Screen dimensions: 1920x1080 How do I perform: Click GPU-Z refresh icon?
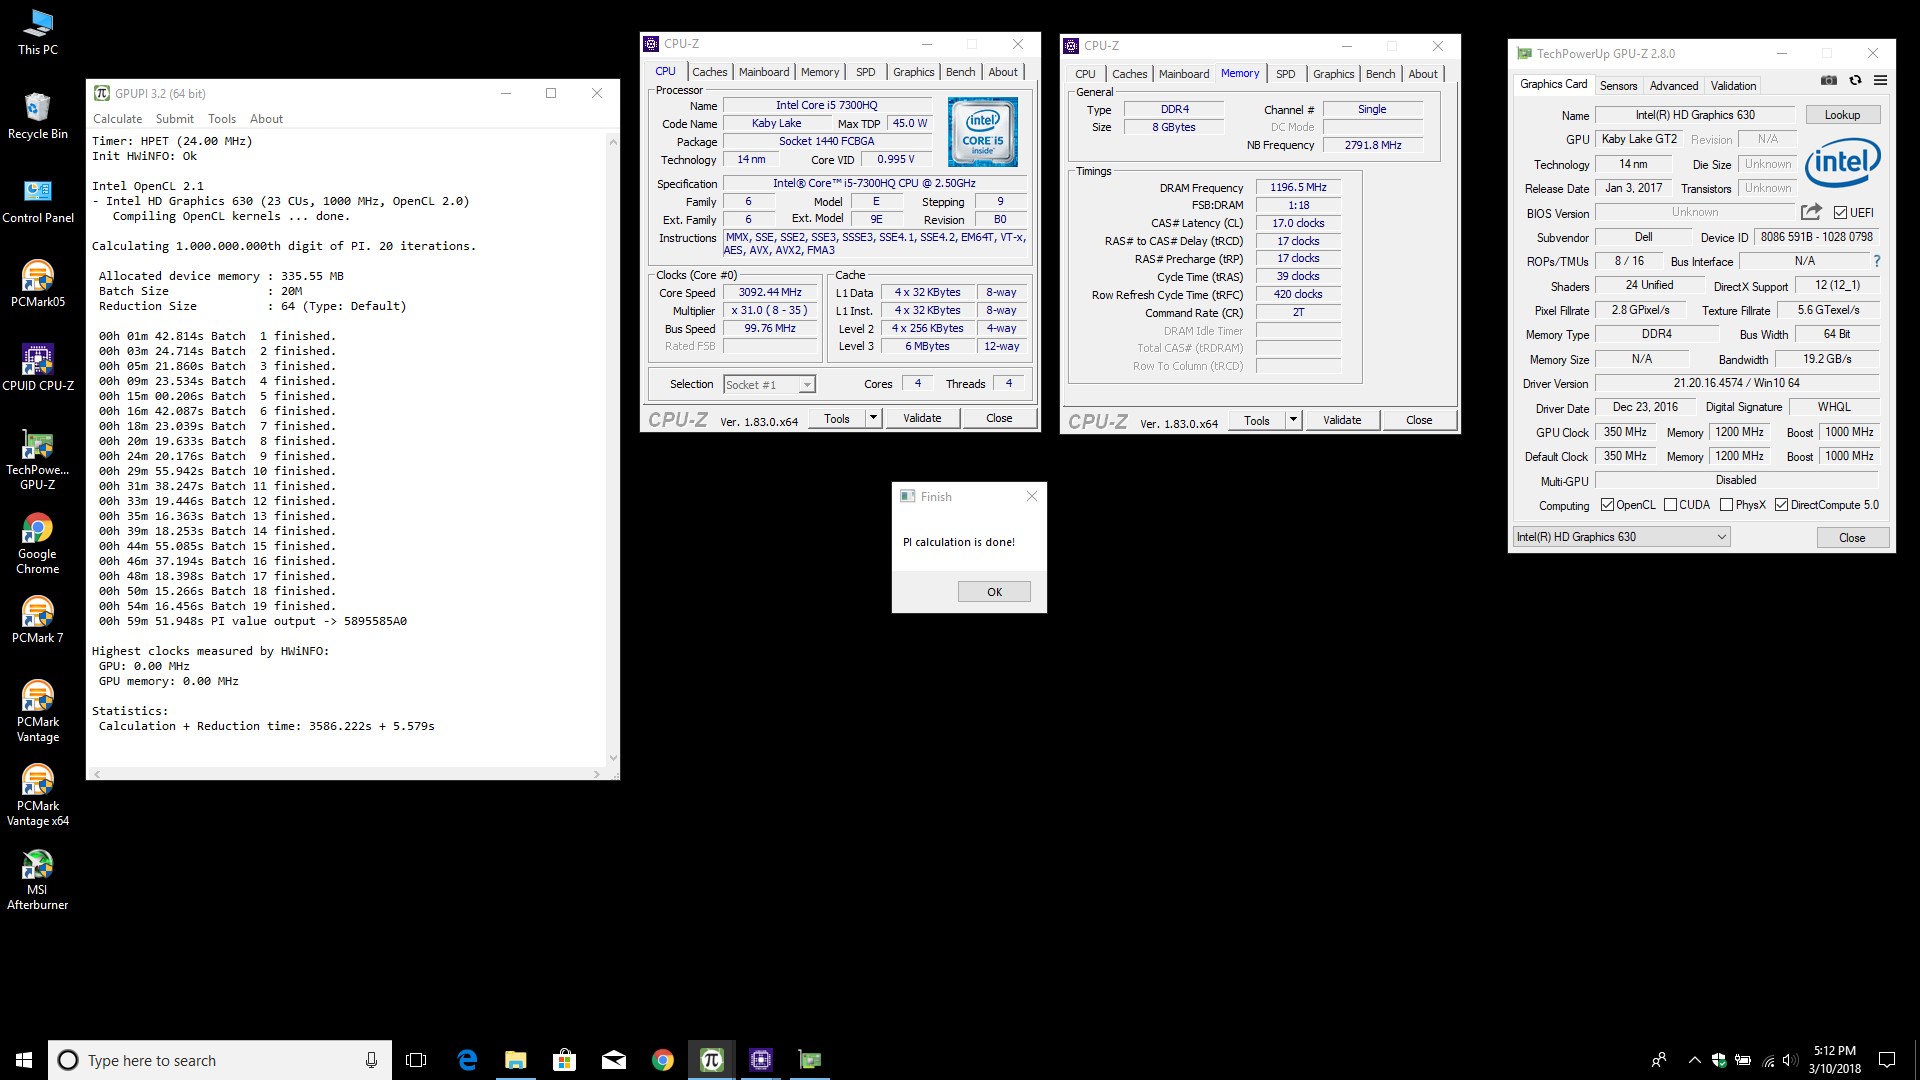(1855, 80)
